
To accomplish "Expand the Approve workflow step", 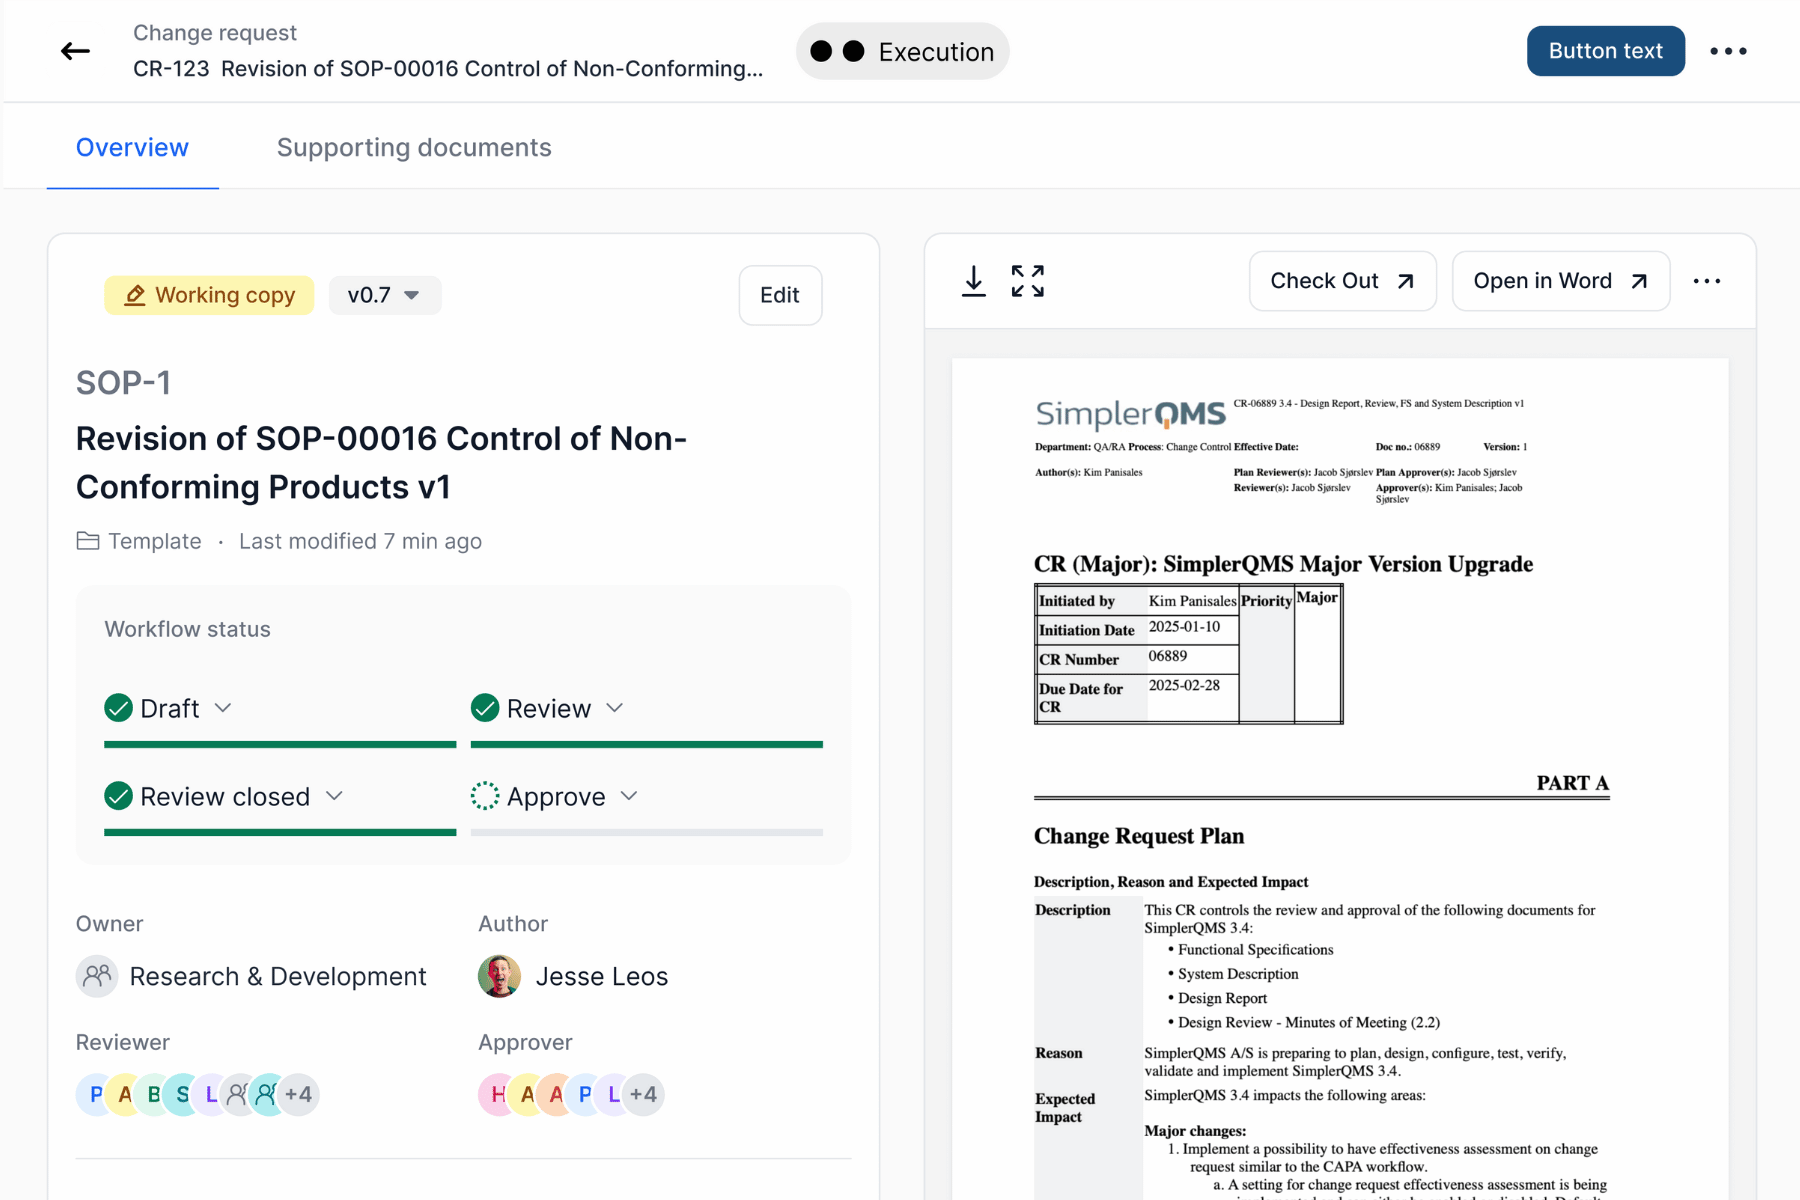I will (629, 796).
